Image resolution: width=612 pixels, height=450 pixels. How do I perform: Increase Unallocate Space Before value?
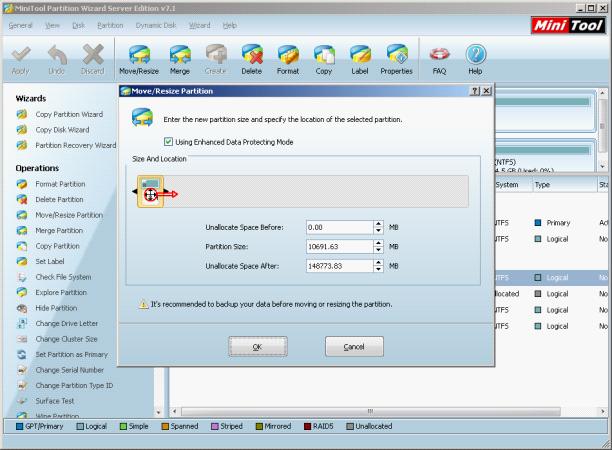(378, 224)
